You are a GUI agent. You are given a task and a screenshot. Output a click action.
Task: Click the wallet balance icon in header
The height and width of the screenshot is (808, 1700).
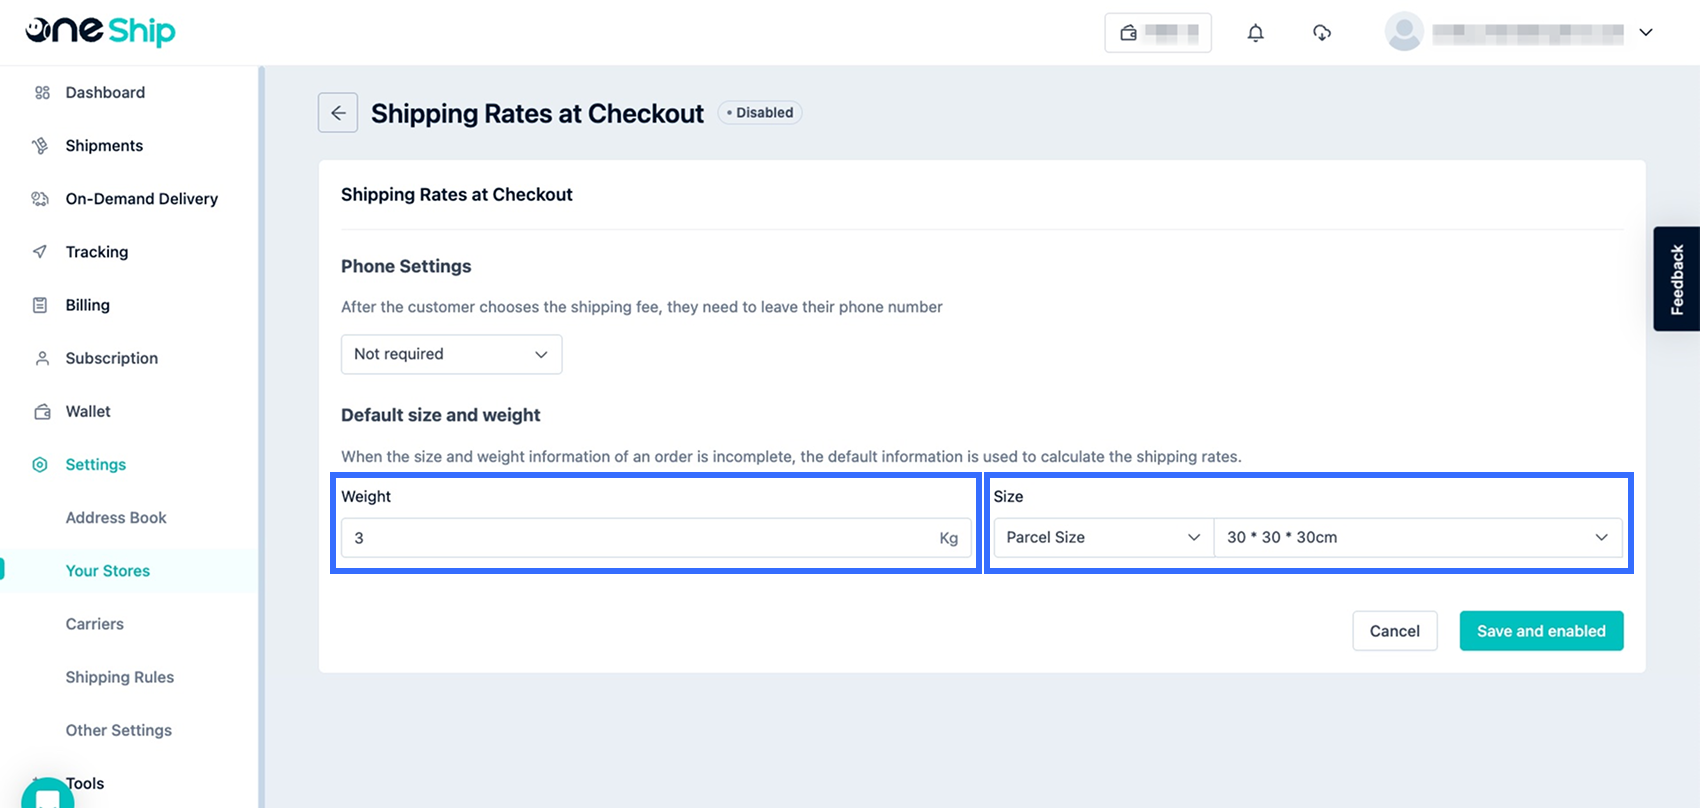coord(1129,33)
